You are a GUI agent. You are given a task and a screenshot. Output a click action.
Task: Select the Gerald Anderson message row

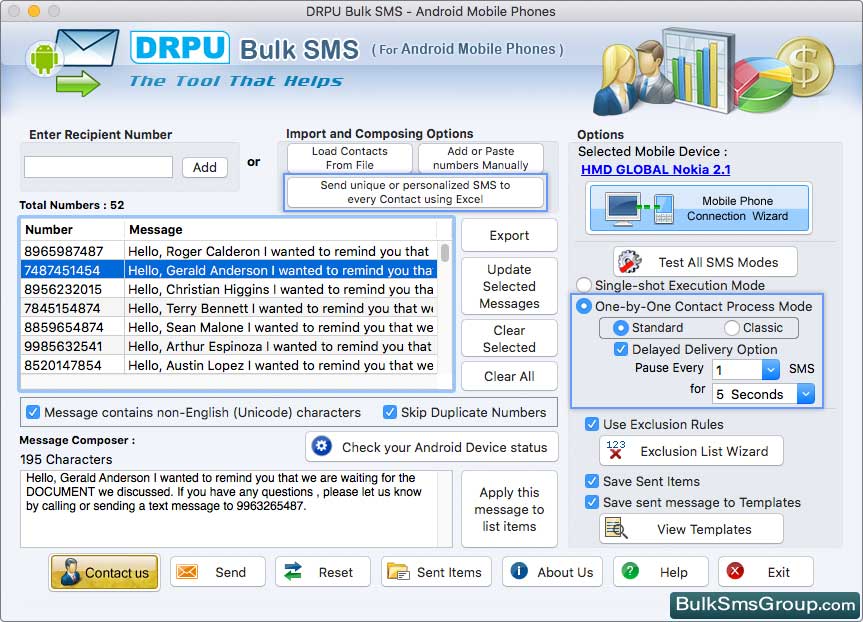coord(230,270)
